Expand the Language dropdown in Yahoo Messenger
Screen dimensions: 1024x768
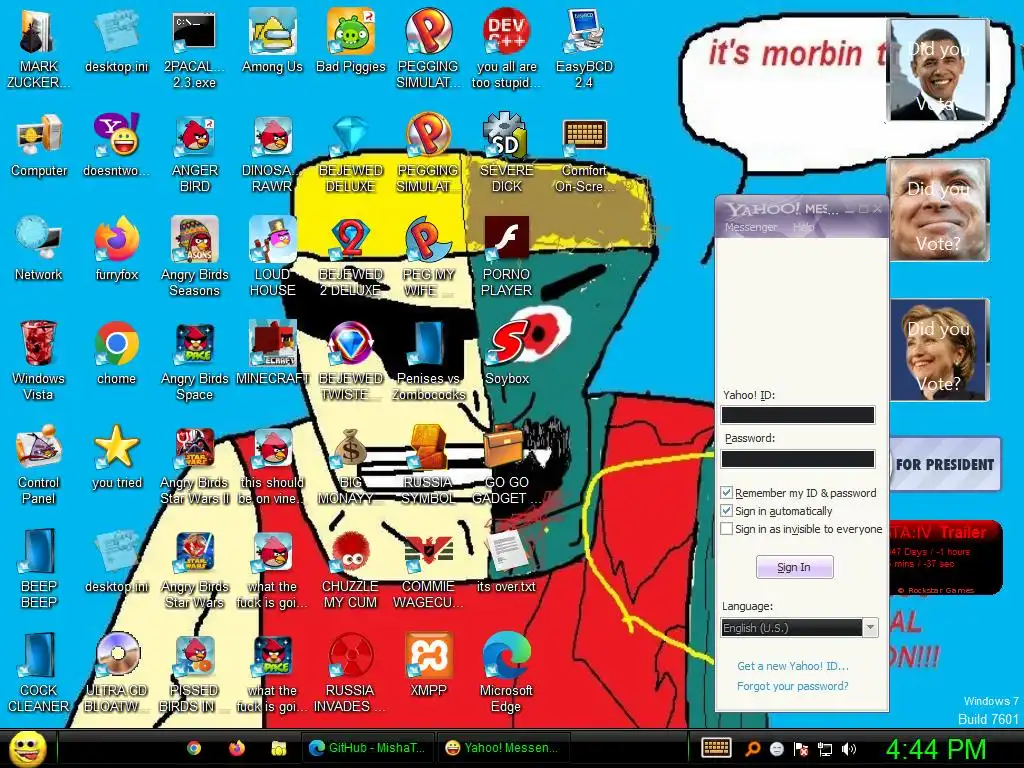(870, 628)
